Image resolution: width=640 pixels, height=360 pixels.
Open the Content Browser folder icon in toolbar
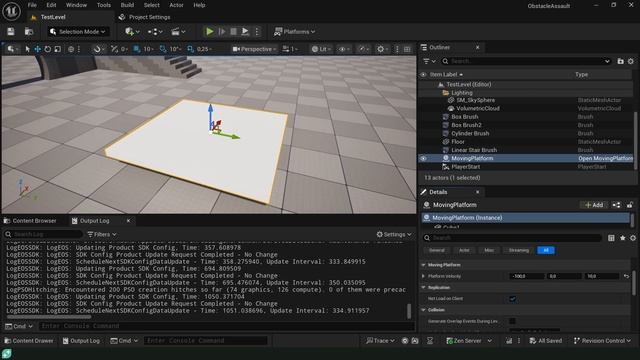click(x=29, y=31)
